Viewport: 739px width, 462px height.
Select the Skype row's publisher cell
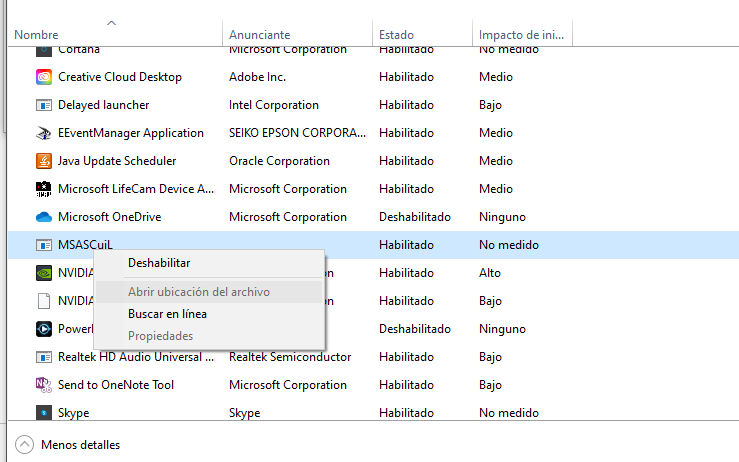coord(244,413)
